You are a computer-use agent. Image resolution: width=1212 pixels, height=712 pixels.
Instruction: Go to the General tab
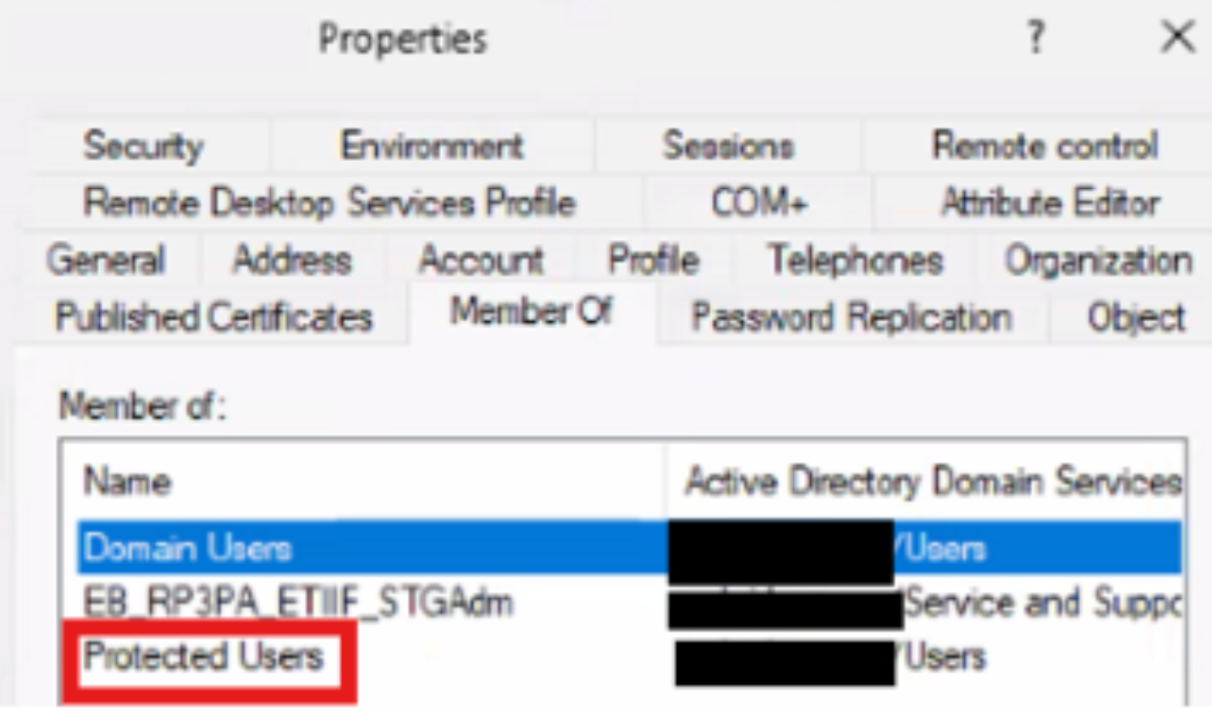coord(106,260)
